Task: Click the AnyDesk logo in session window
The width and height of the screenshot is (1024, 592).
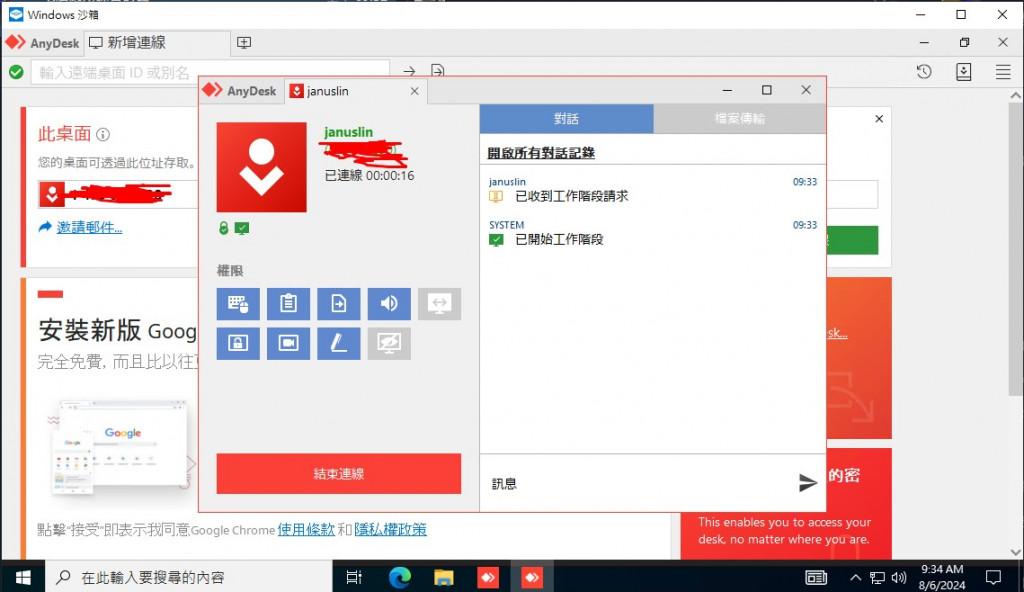Action: [239, 91]
